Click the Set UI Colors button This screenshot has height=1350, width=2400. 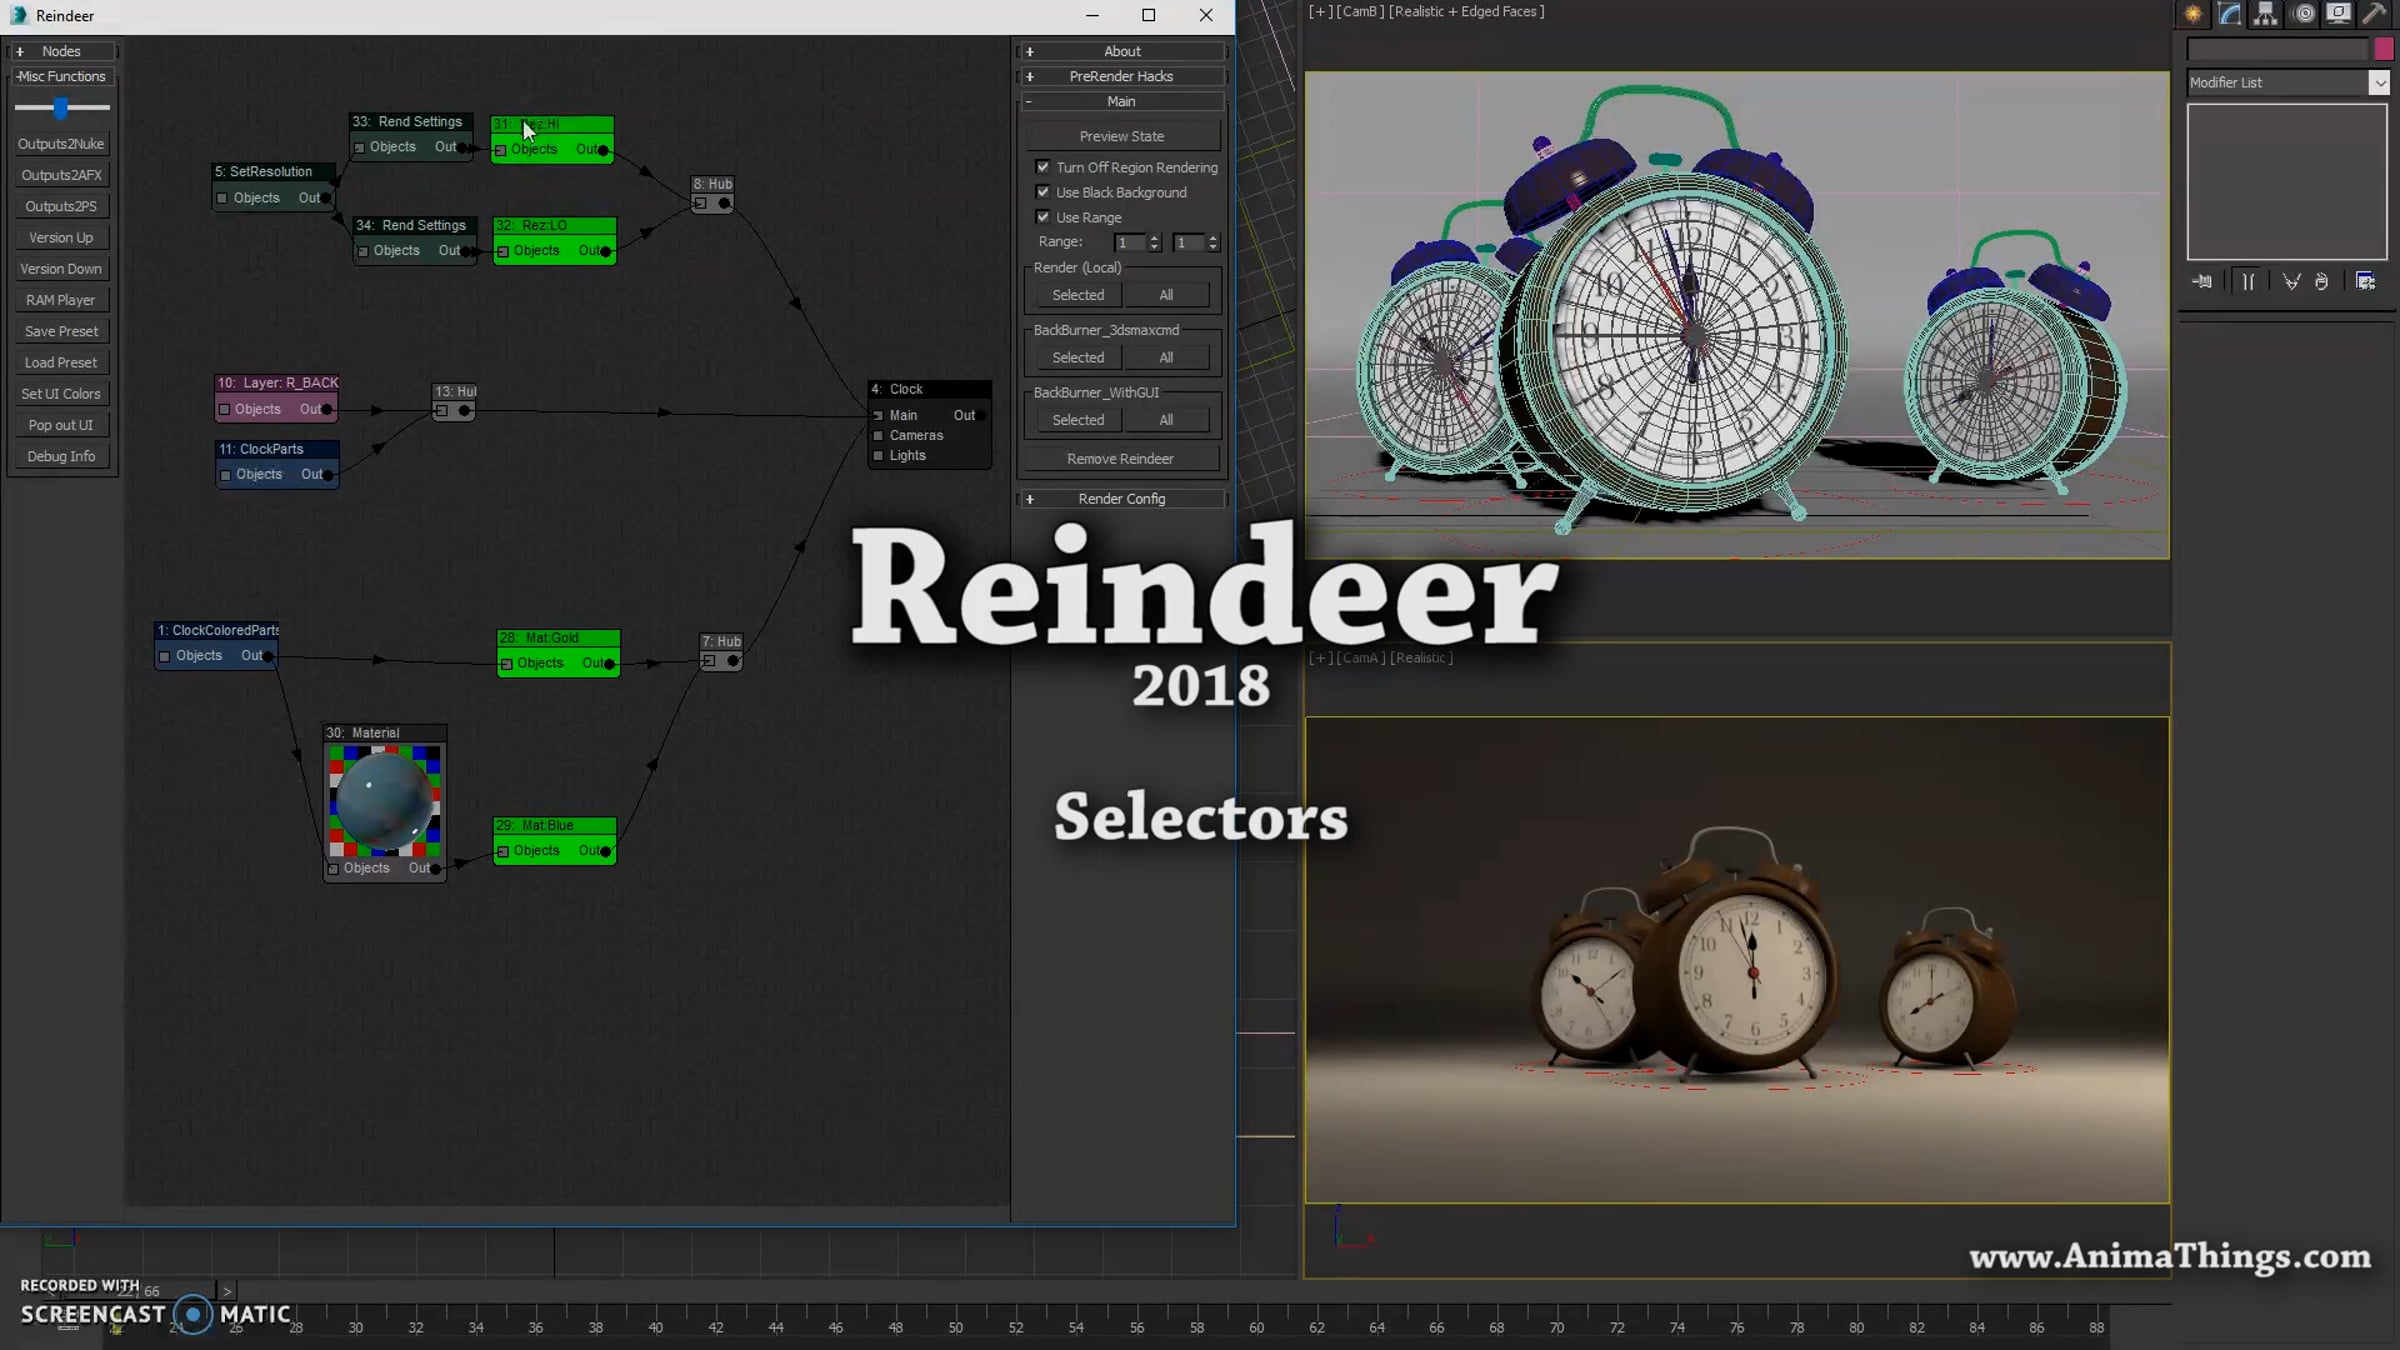(61, 394)
